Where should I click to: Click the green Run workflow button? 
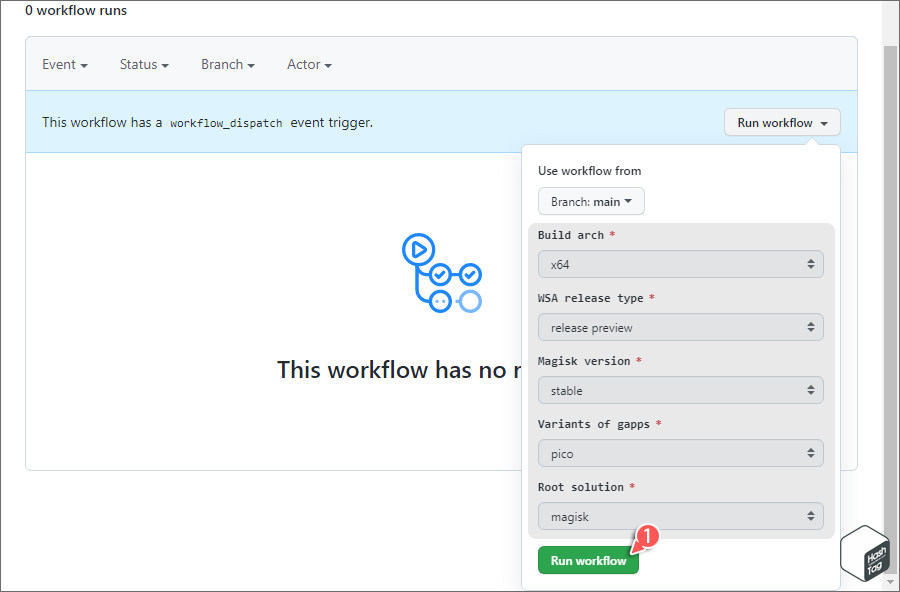(588, 560)
